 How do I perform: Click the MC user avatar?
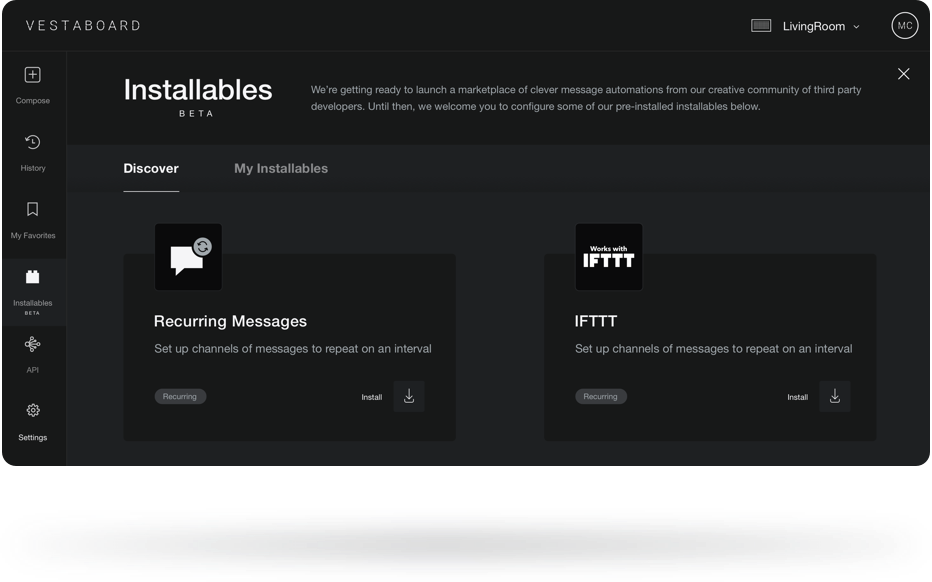tap(905, 26)
